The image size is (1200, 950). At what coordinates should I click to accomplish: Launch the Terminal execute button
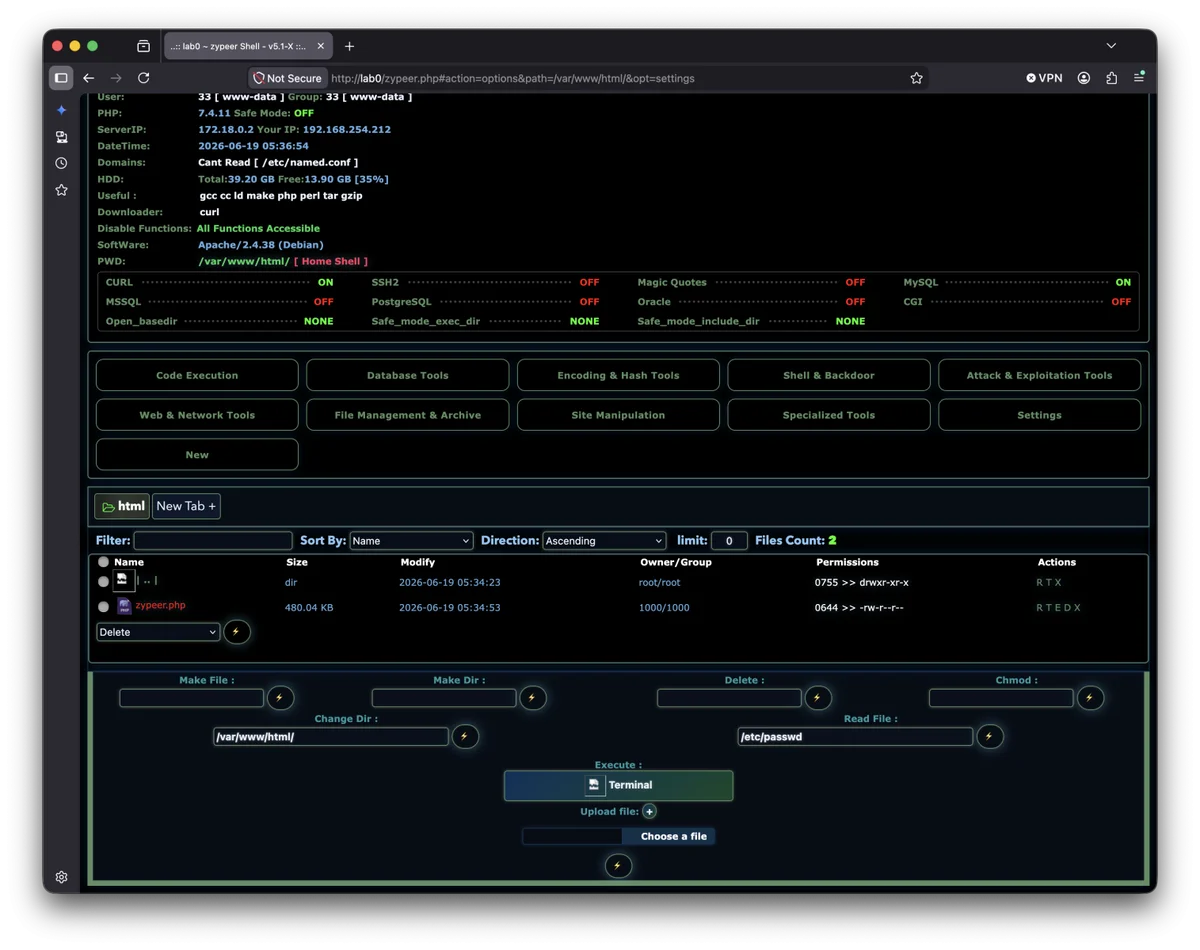[x=618, y=785]
